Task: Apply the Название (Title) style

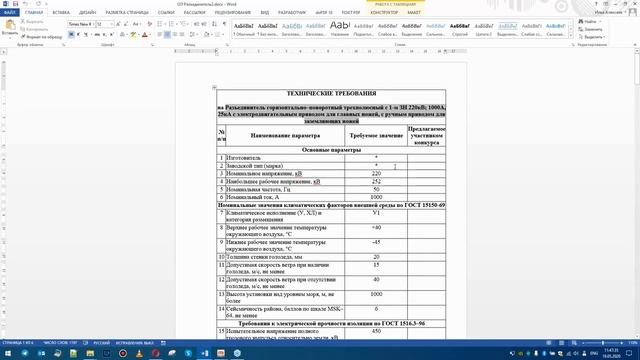Action: pos(340,29)
